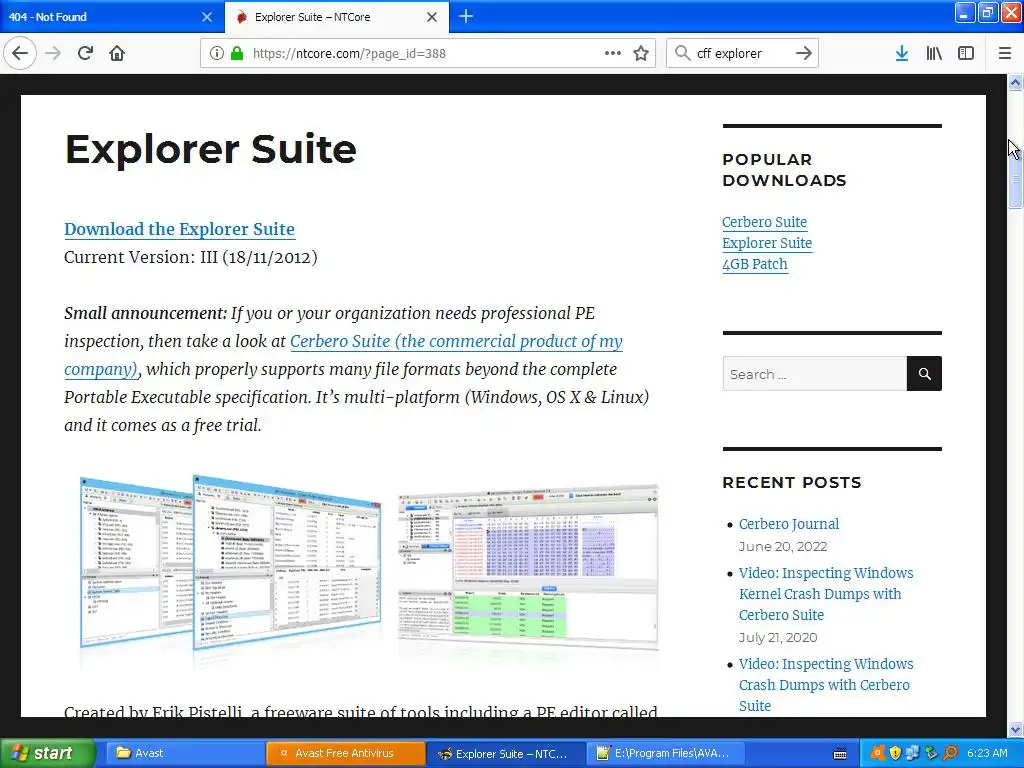Switch to Avast folder taskbar button
Viewport: 1024px width, 768px height.
point(185,753)
